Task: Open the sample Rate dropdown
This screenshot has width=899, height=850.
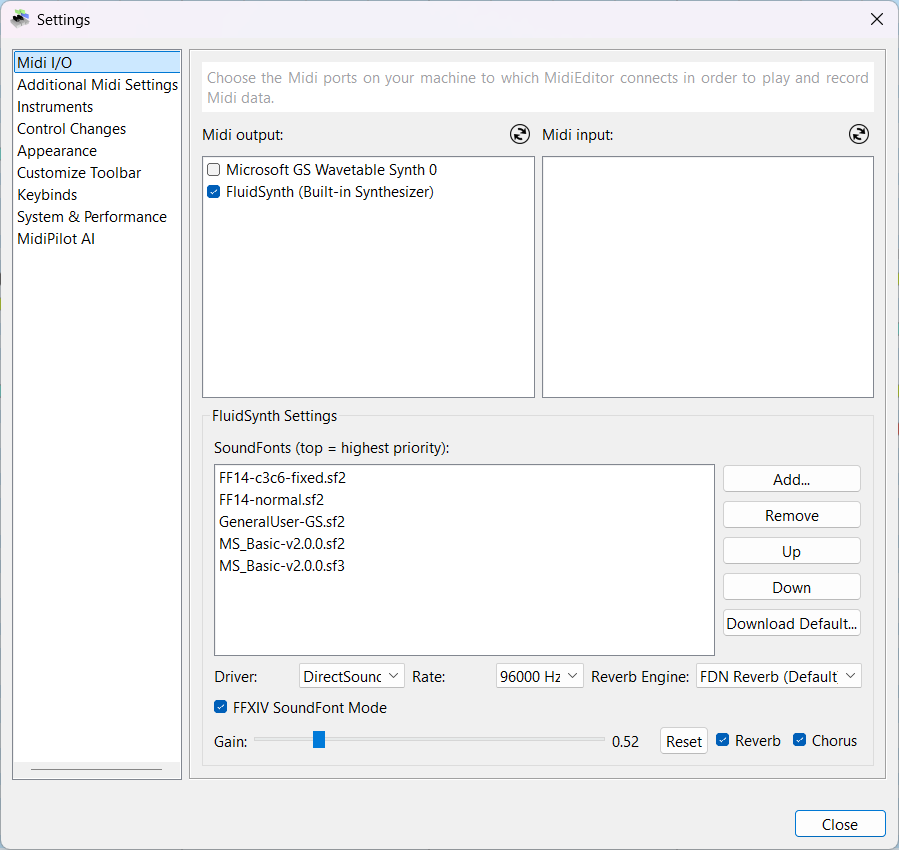Action: pos(539,675)
